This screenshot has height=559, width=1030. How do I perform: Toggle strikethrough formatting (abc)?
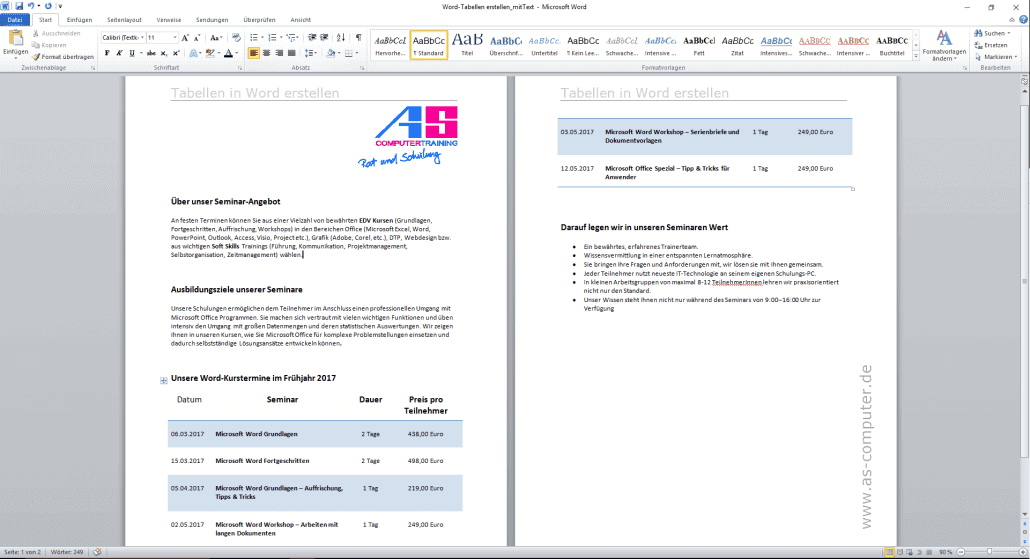tap(151, 53)
